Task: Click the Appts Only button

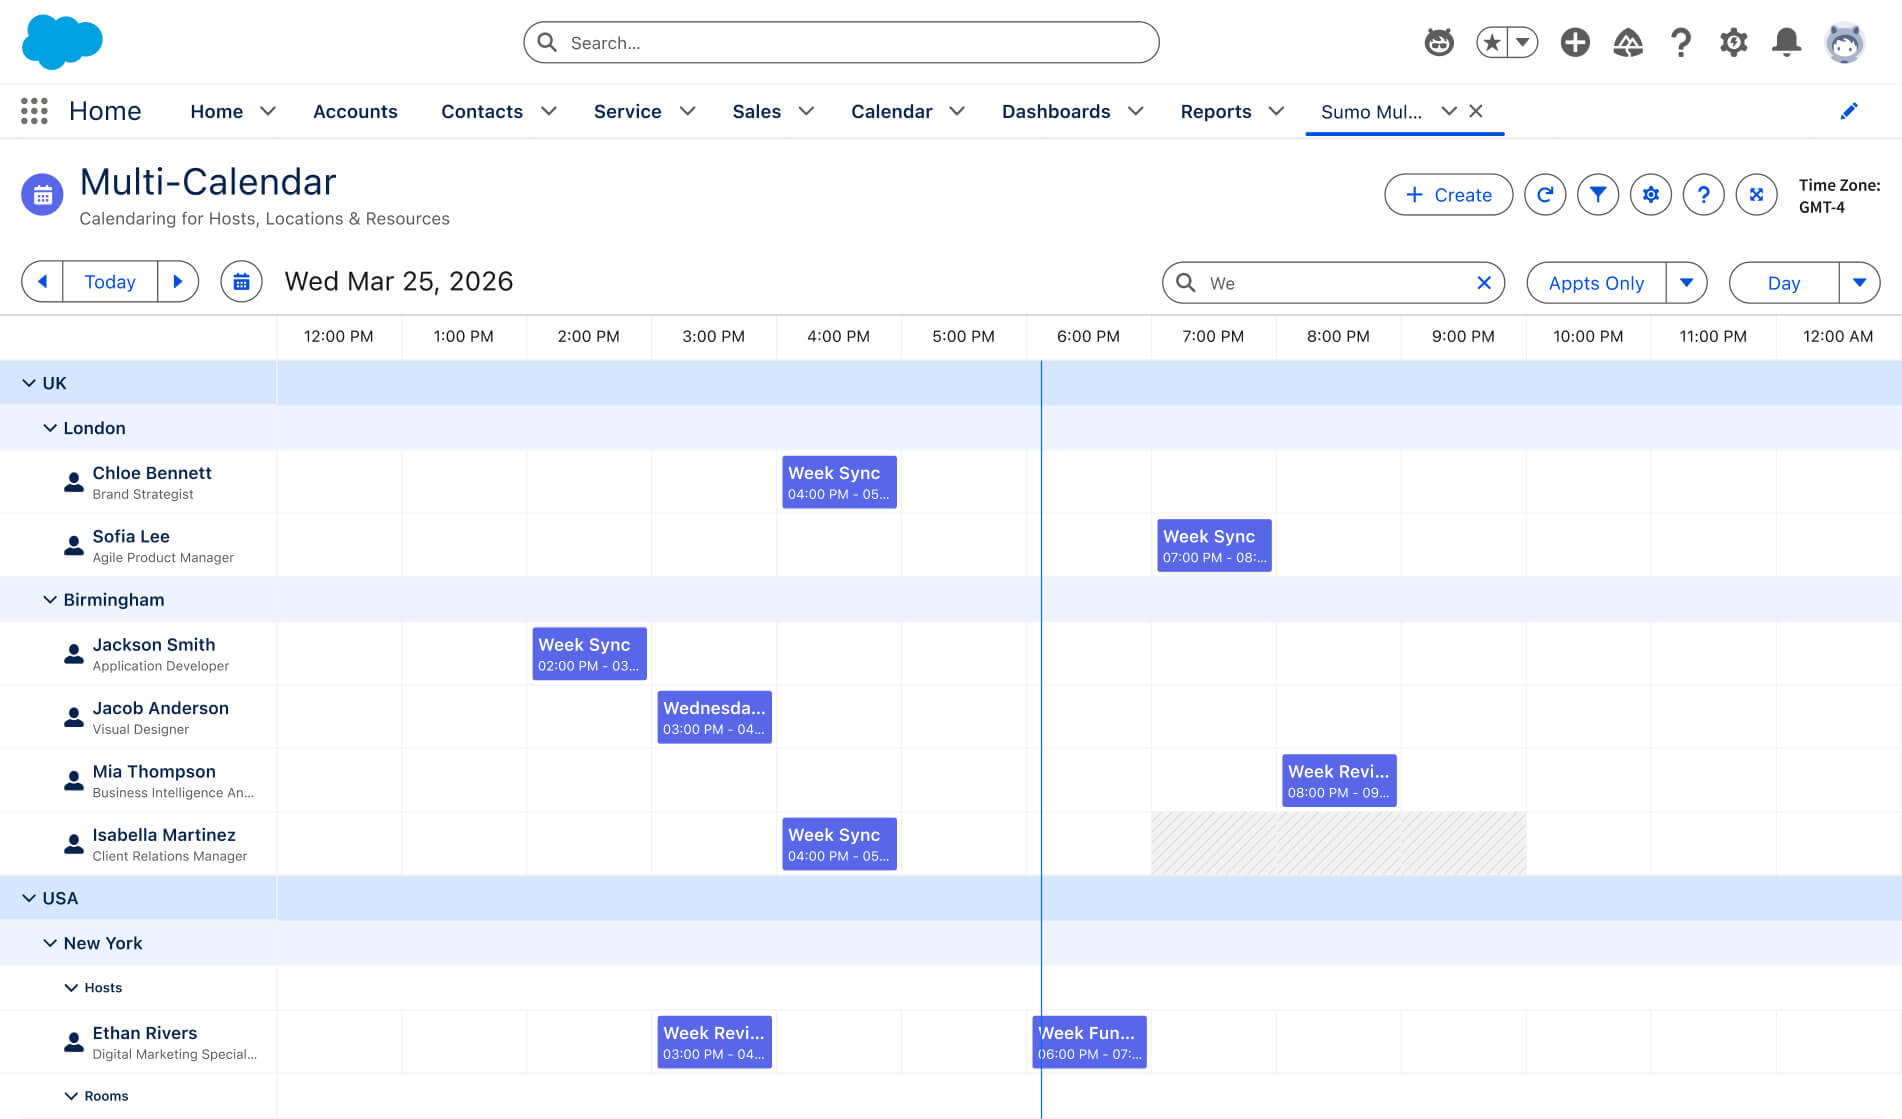Action: tap(1596, 283)
